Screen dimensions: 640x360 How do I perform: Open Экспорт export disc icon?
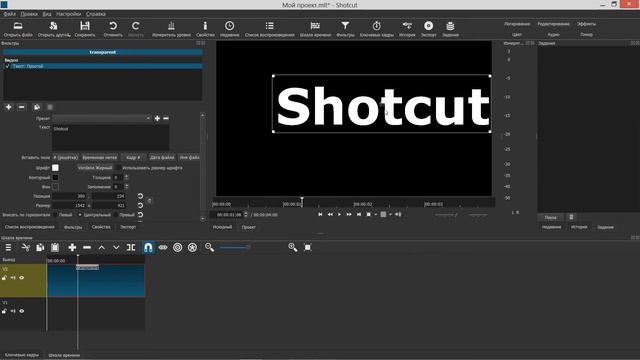click(429, 26)
